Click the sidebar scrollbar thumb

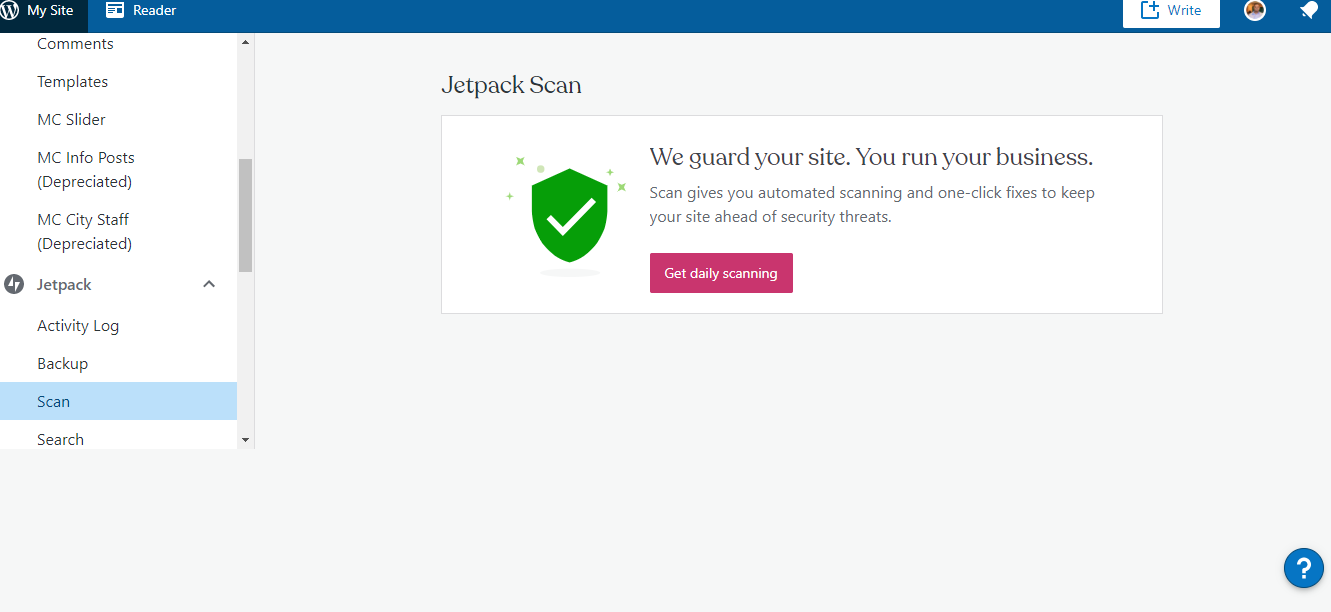pyautogui.click(x=246, y=215)
